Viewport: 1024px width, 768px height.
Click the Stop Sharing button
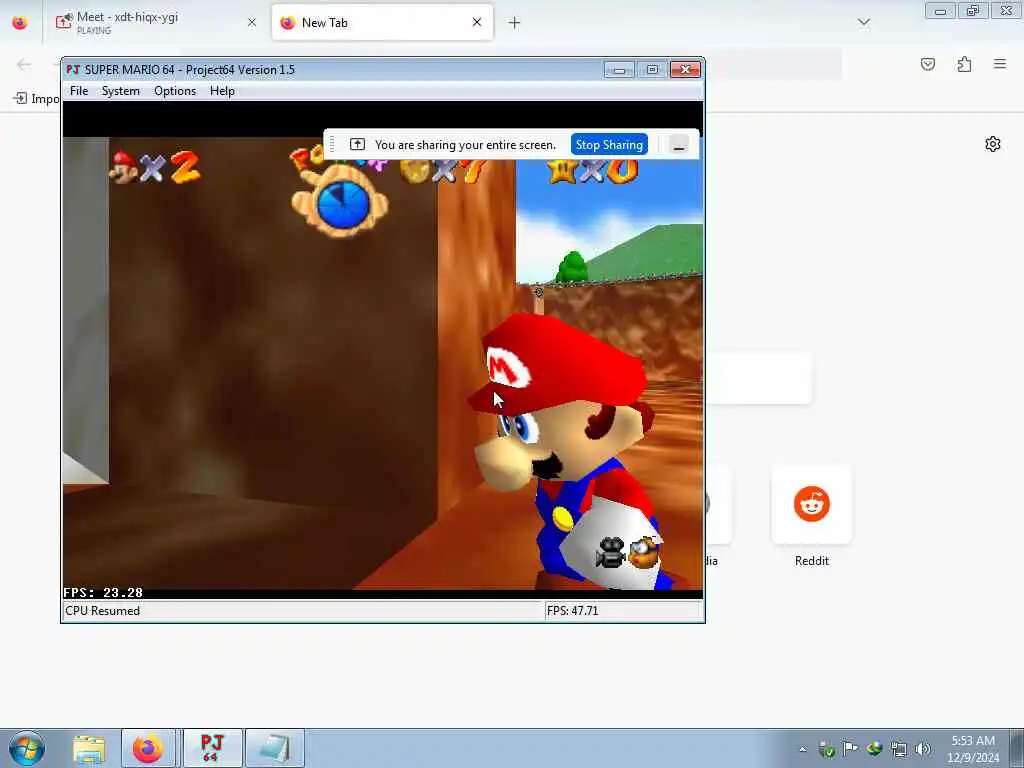609,145
